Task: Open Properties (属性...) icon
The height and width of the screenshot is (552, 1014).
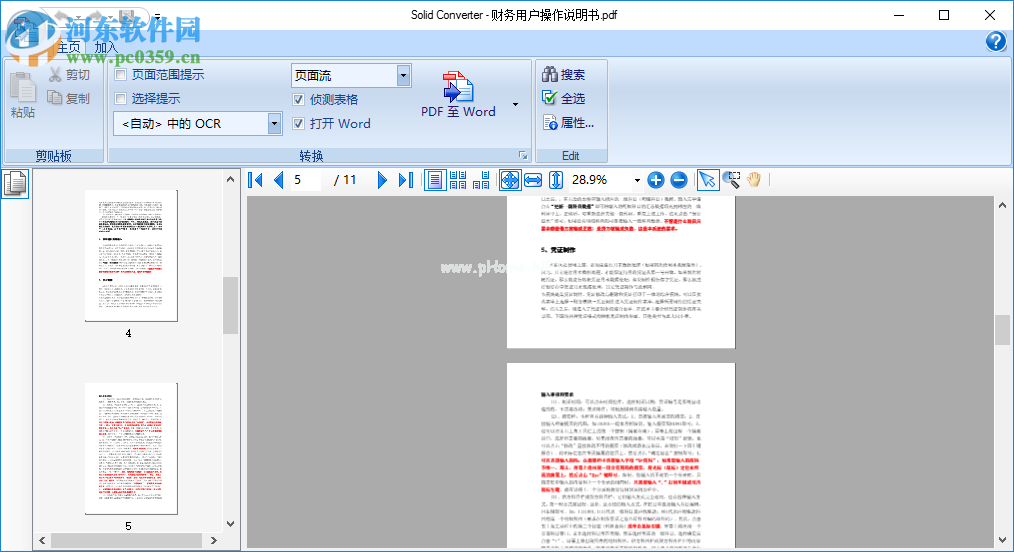Action: coord(550,122)
